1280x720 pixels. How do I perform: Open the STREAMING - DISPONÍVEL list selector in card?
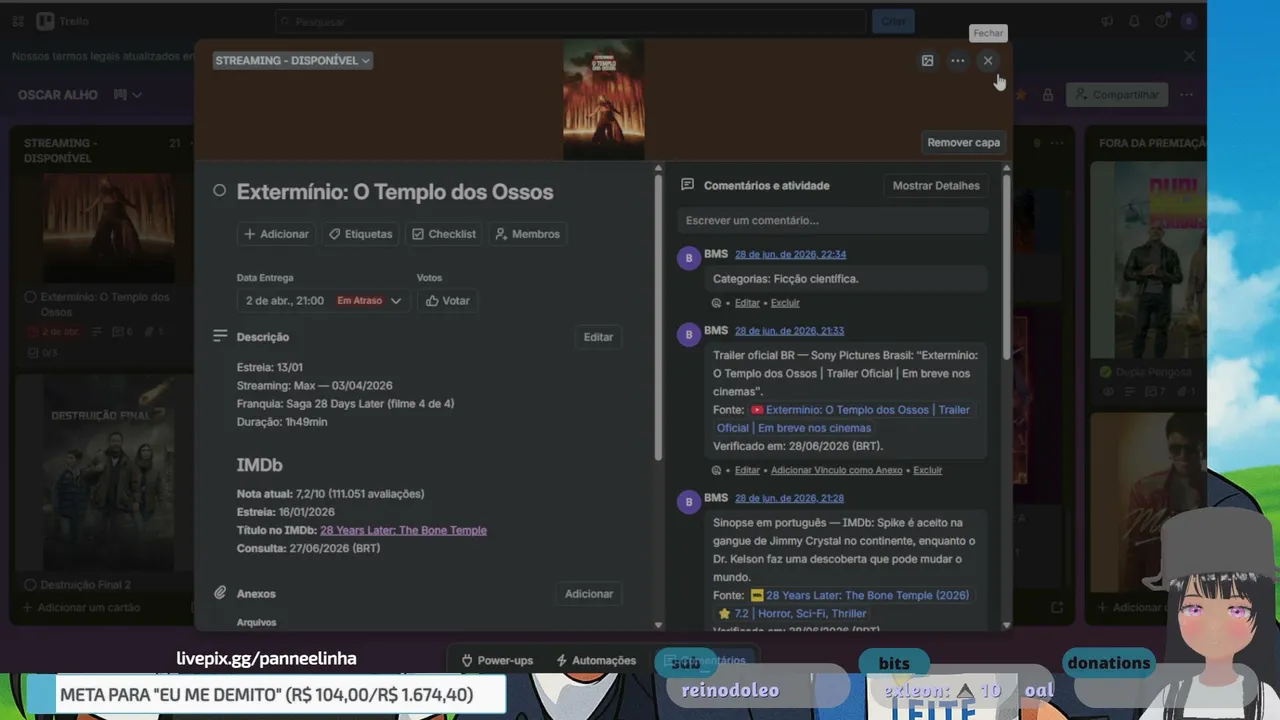tap(292, 61)
